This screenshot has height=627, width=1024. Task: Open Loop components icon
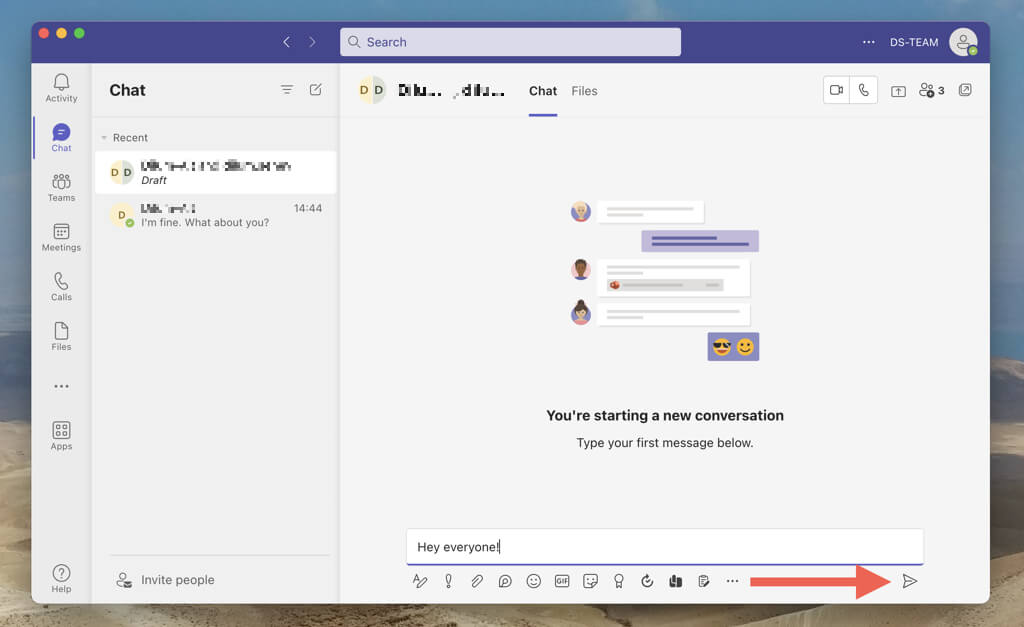pos(505,581)
